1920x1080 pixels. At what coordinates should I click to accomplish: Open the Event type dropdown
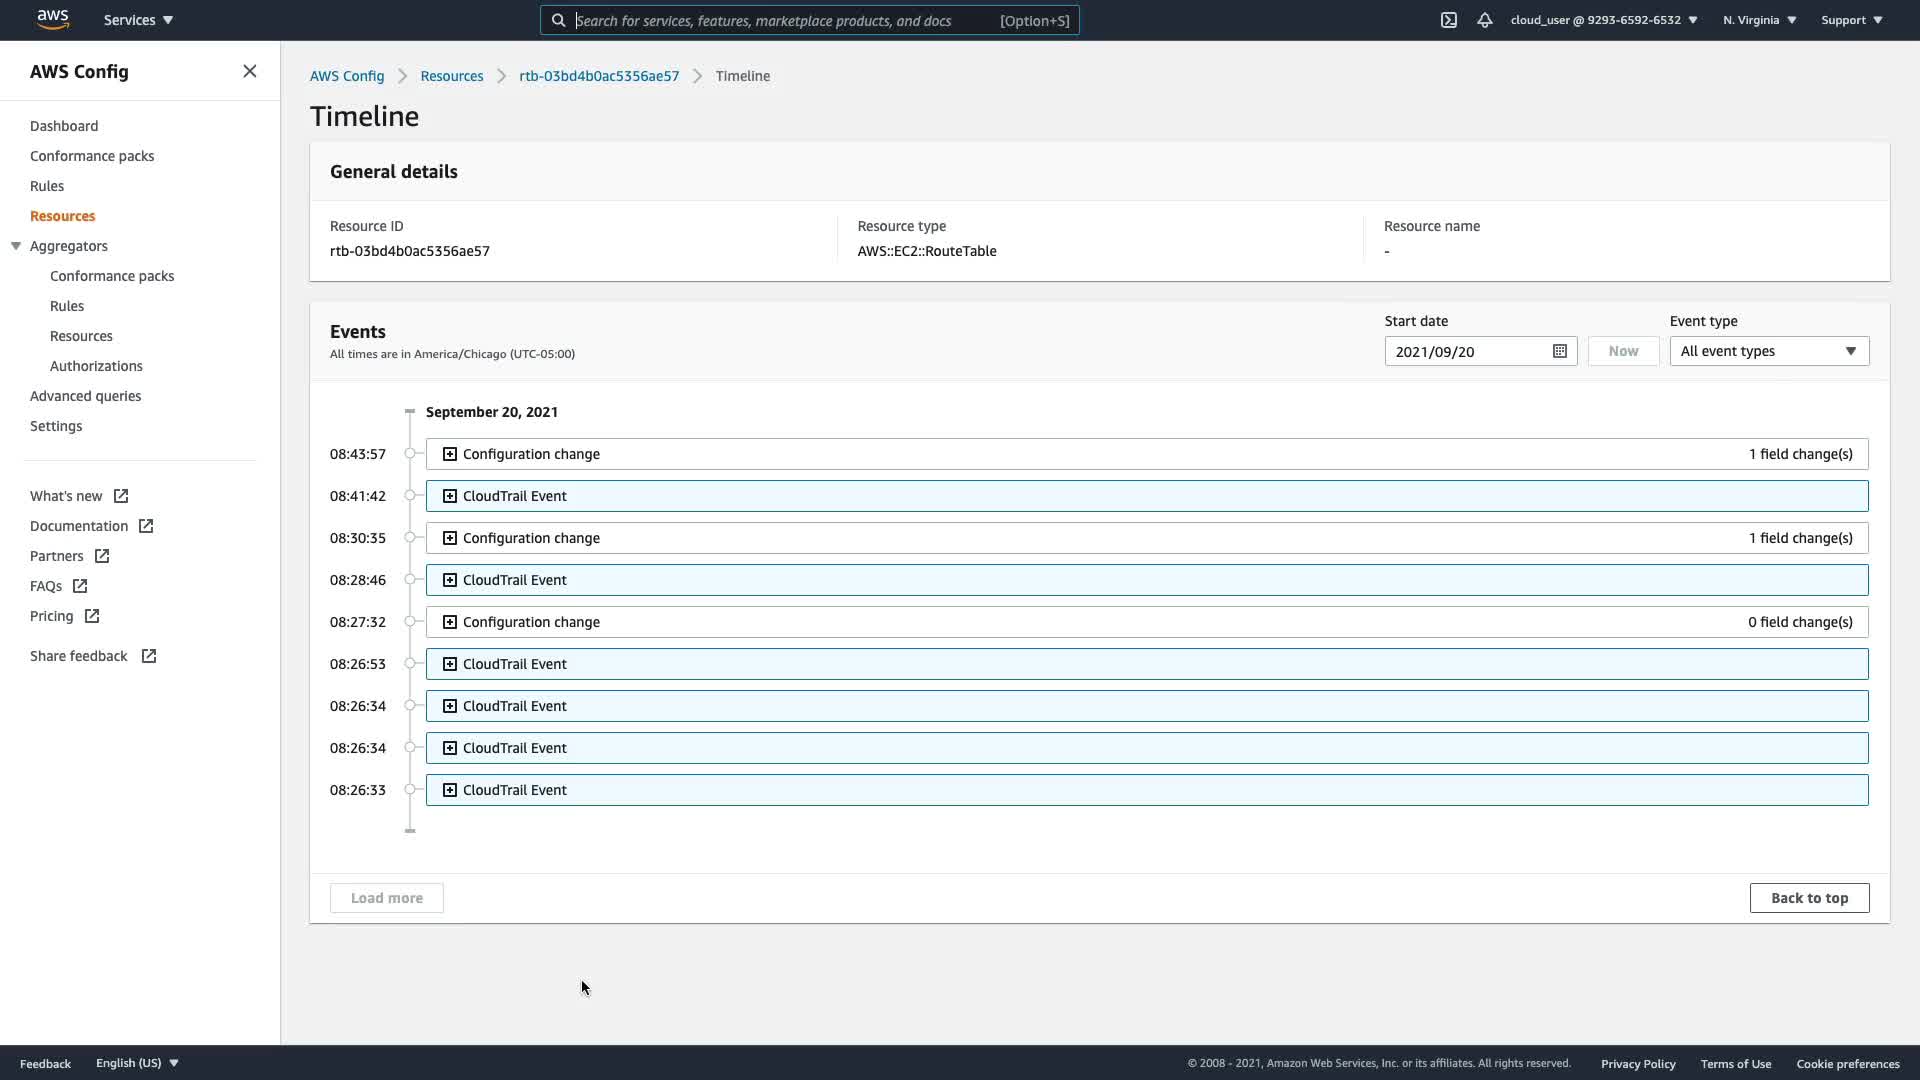[x=1768, y=351]
